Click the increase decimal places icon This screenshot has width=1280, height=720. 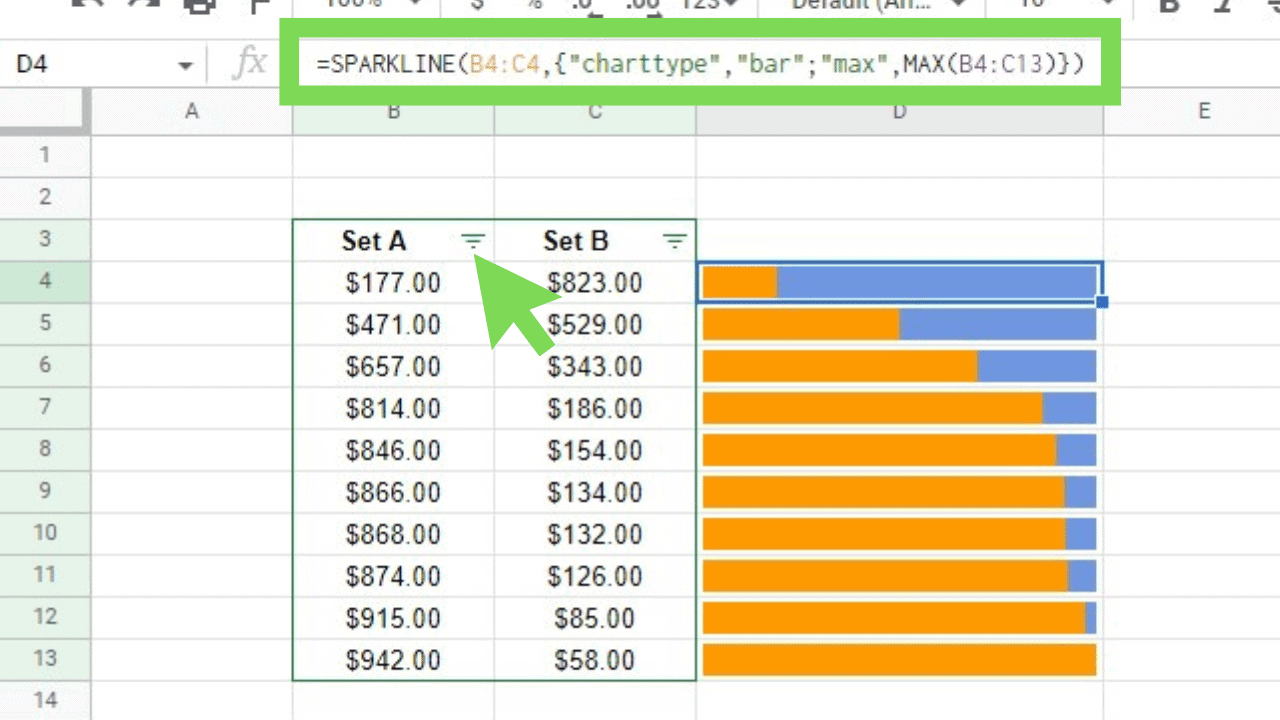640,5
